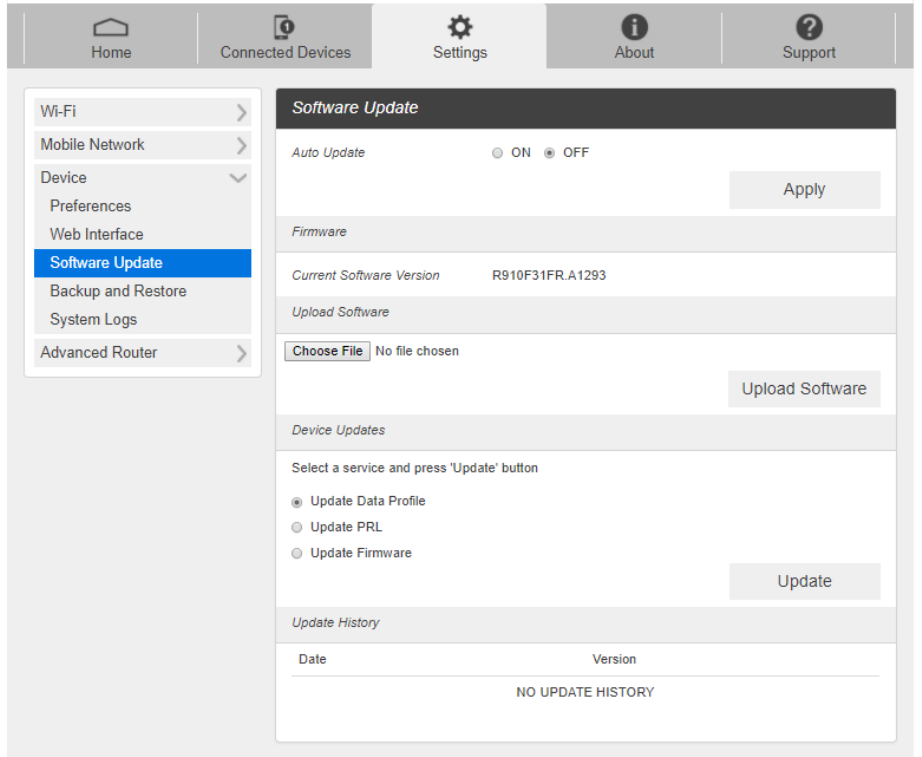This screenshot has width=922, height=757.
Task: Expand the Advanced Router chevron
Action: coord(241,354)
